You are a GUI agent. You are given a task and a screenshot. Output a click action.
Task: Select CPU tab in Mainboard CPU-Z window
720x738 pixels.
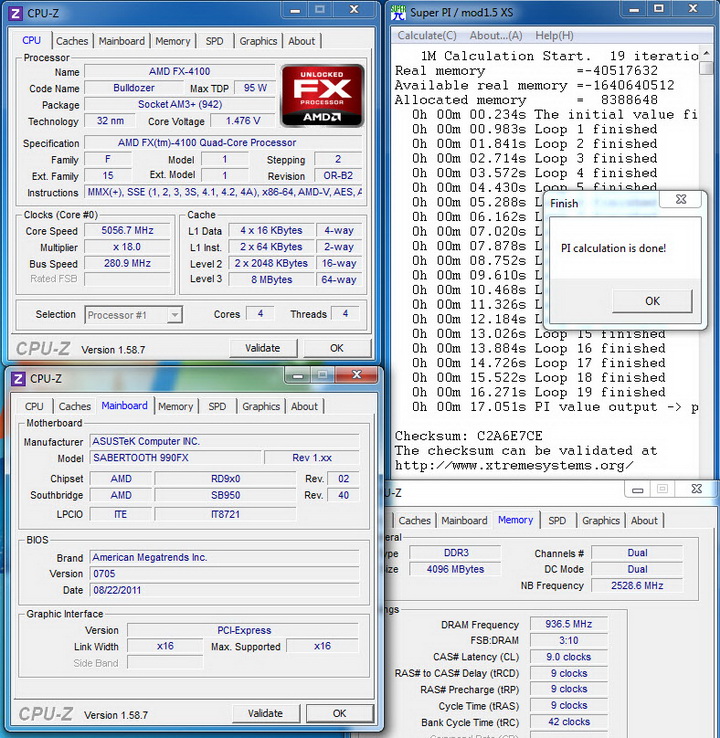[34, 407]
